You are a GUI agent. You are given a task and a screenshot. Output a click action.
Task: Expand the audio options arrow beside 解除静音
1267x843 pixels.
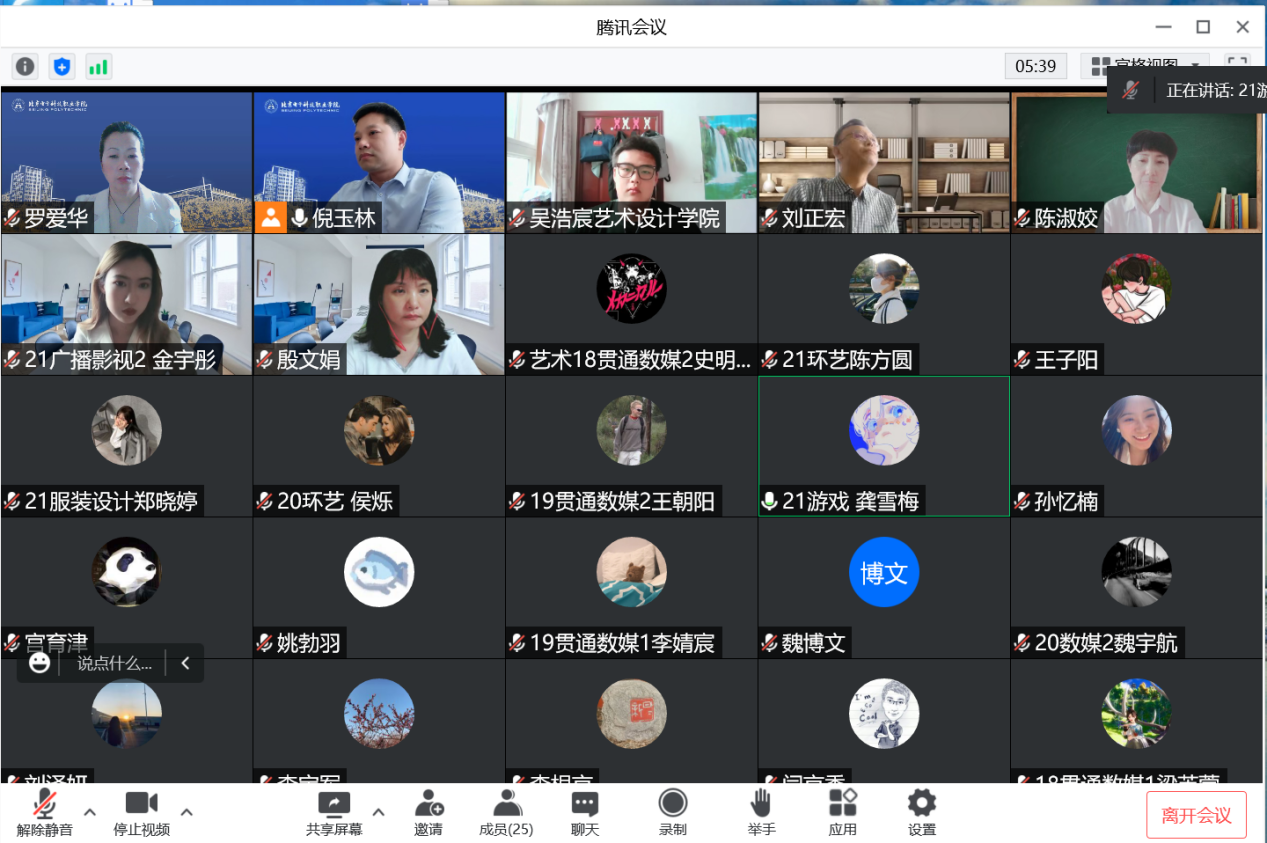point(90,811)
